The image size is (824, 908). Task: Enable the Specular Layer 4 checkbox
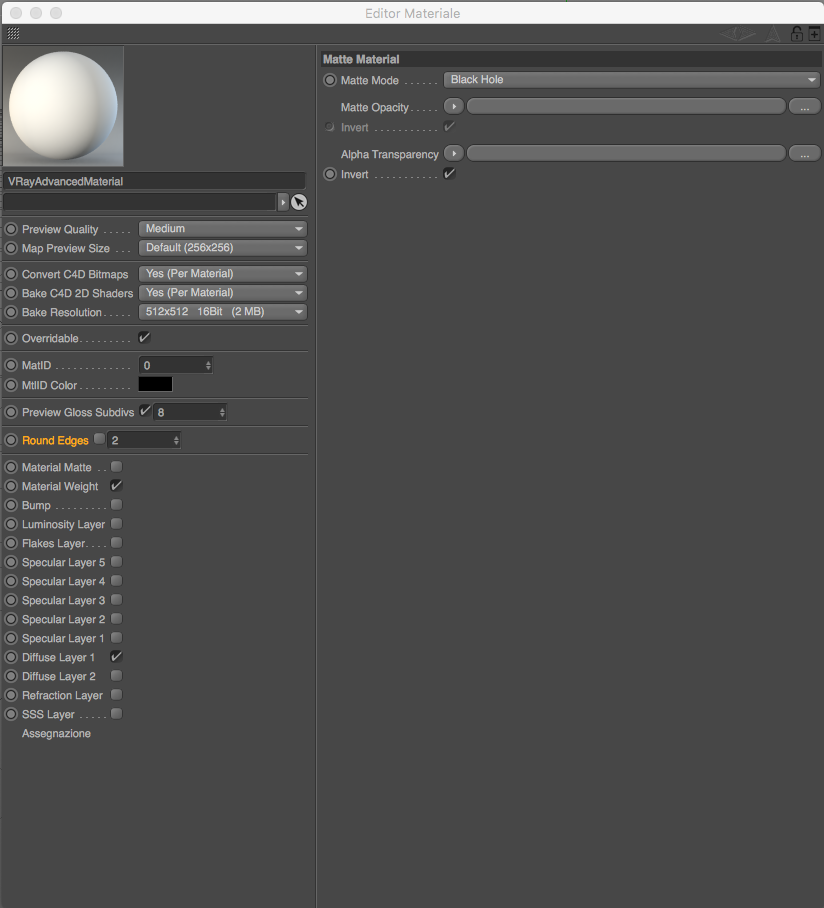tap(116, 580)
